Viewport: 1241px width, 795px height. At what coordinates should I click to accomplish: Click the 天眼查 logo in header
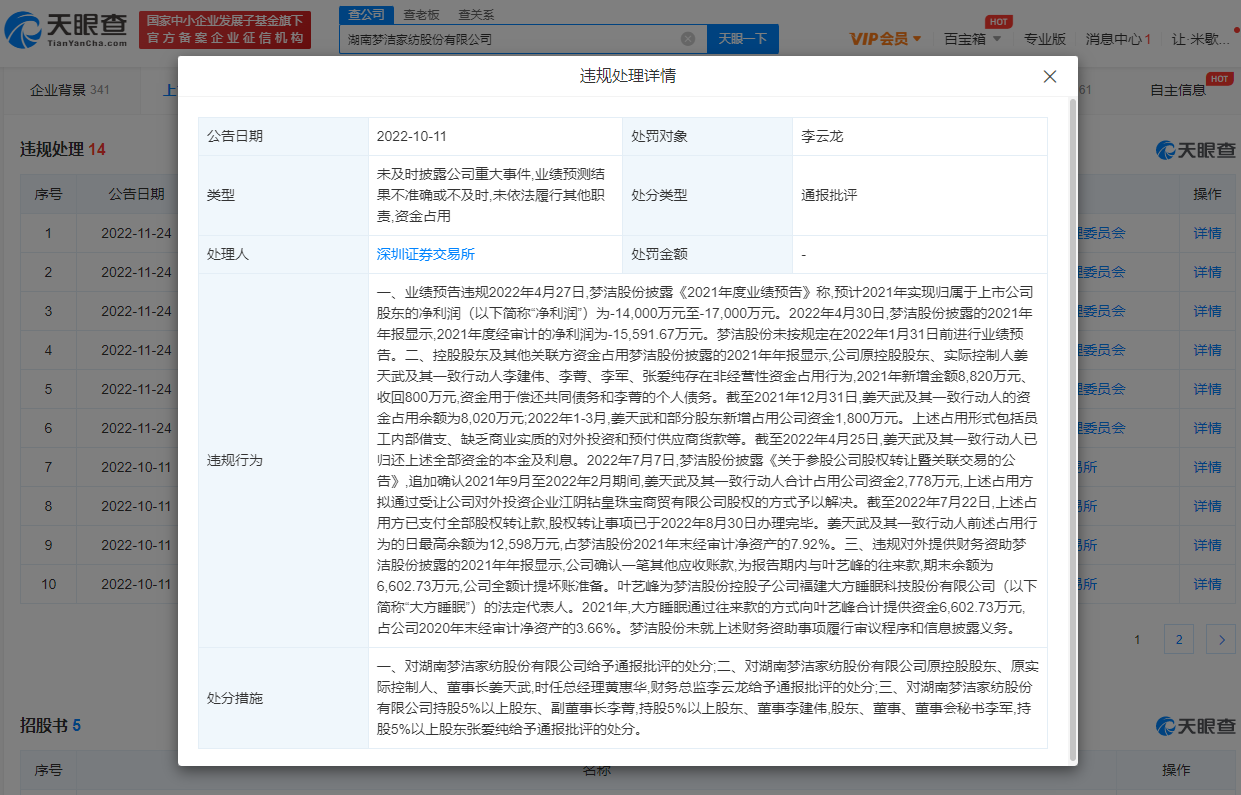point(66,30)
